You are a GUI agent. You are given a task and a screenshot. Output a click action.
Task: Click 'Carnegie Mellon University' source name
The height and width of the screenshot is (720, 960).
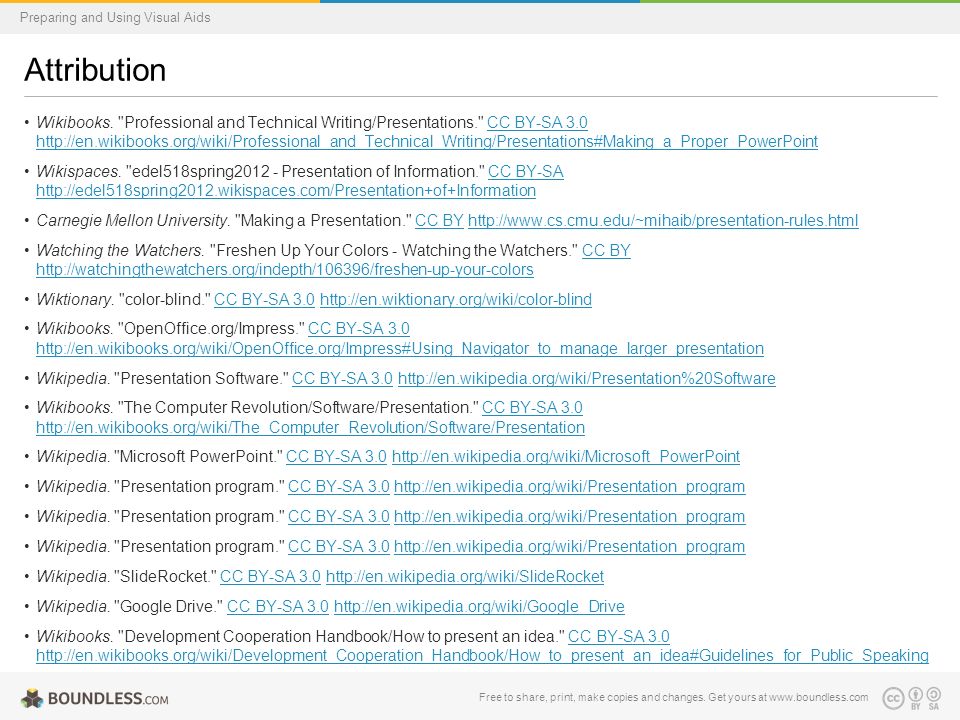point(132,220)
